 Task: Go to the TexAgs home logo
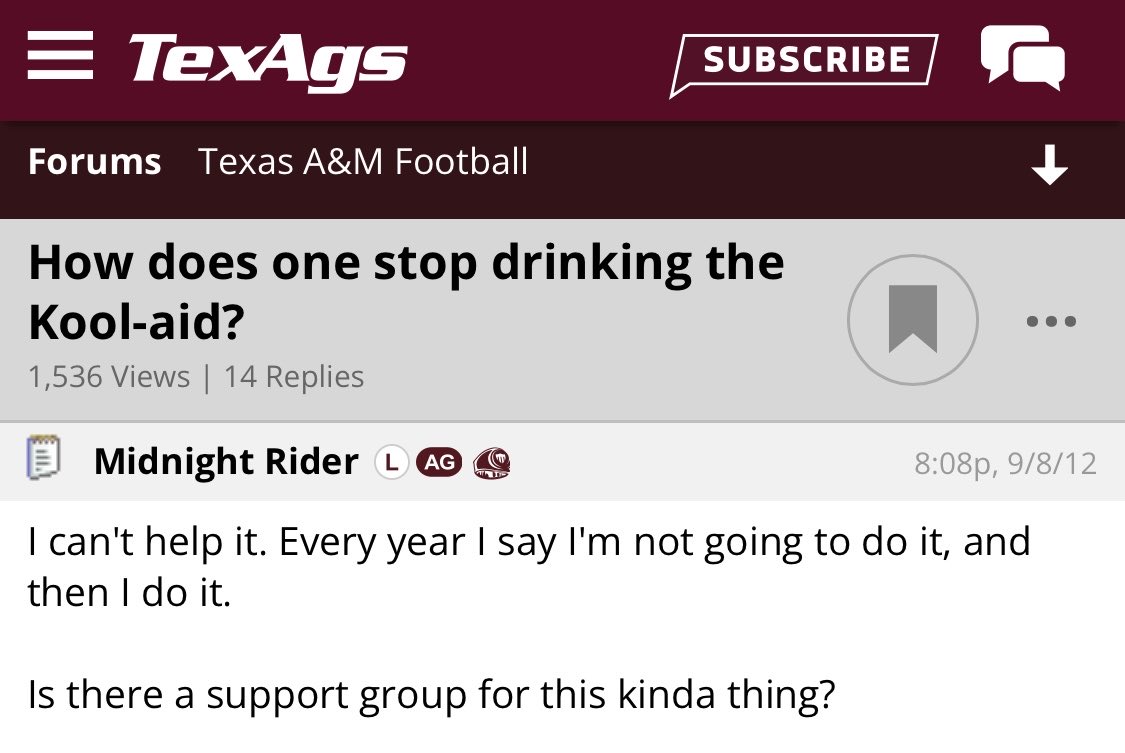tap(268, 62)
